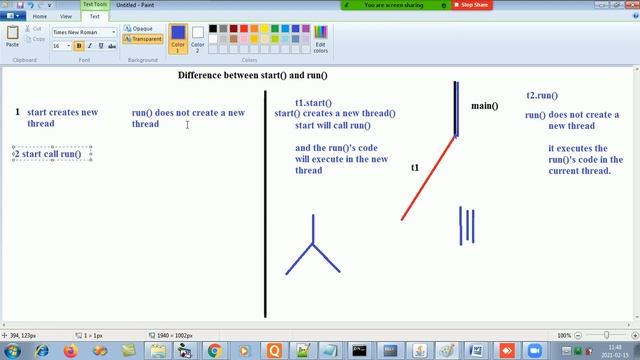Click the 'Difference between start() and run()' heading
The height and width of the screenshot is (360, 640).
pos(253,75)
